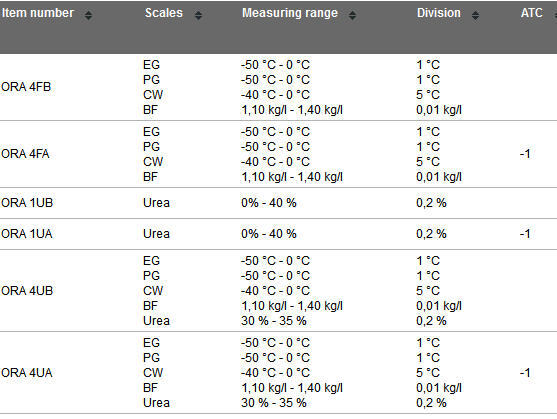Click the ORA 4UA item number

[27, 373]
